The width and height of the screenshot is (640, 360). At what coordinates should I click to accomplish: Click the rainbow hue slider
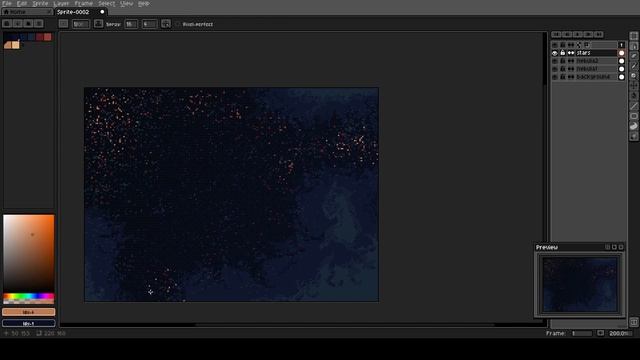click(x=29, y=296)
